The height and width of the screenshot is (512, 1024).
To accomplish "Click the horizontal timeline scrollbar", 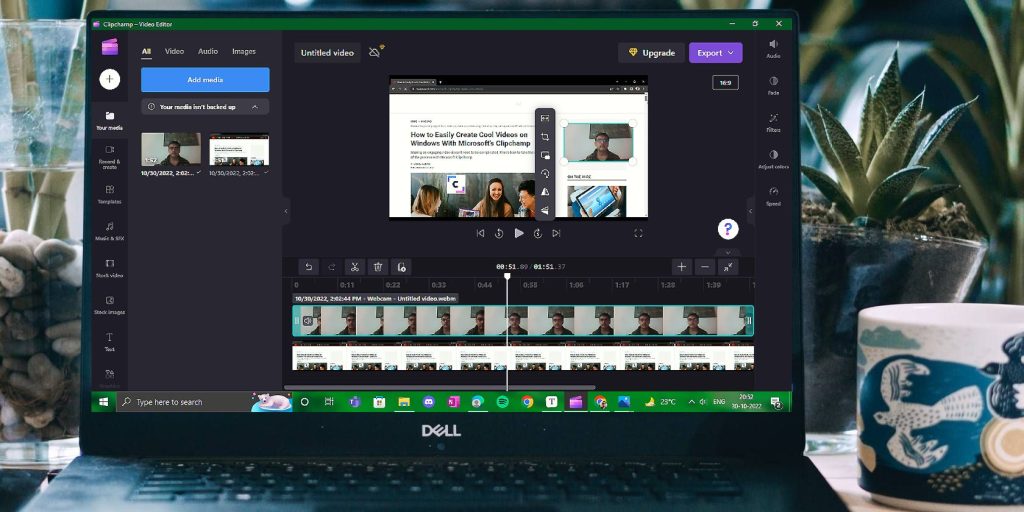I will click(439, 387).
